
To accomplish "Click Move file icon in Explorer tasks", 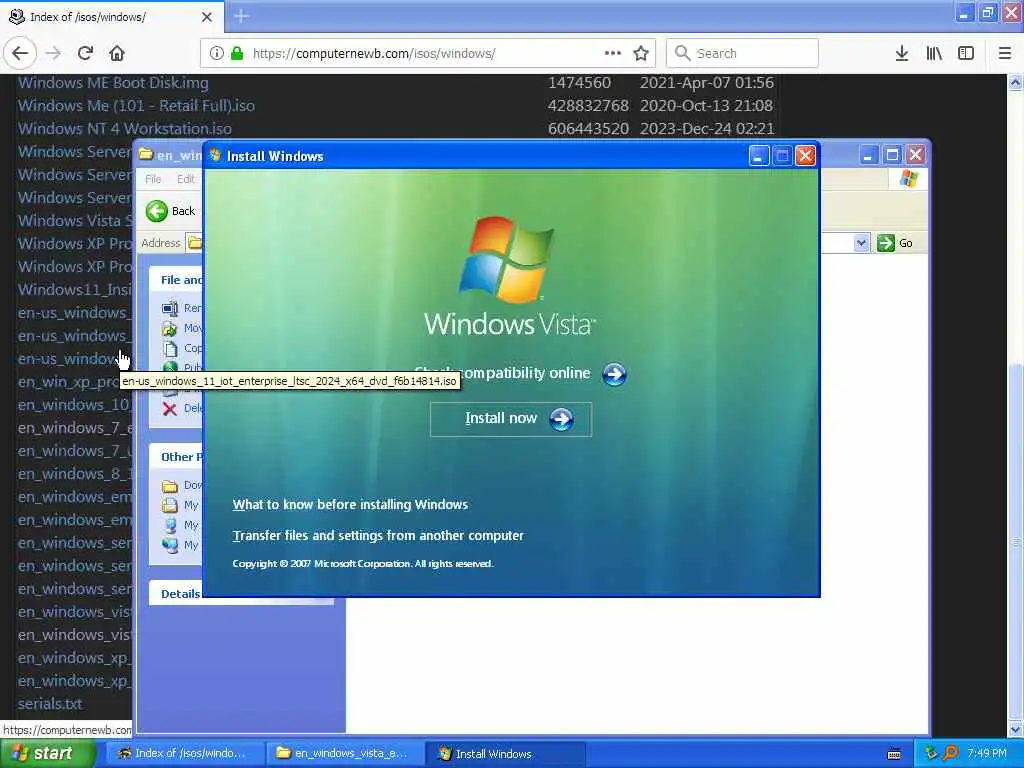I will click(x=170, y=328).
